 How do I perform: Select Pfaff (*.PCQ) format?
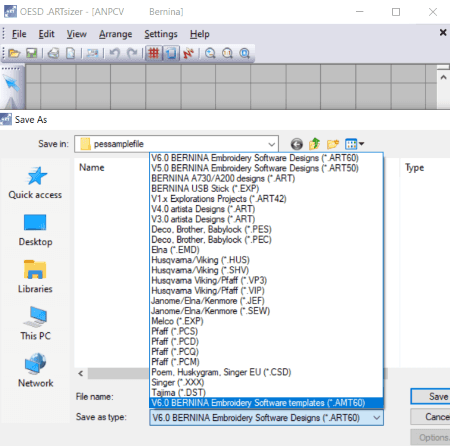[x=266, y=352]
